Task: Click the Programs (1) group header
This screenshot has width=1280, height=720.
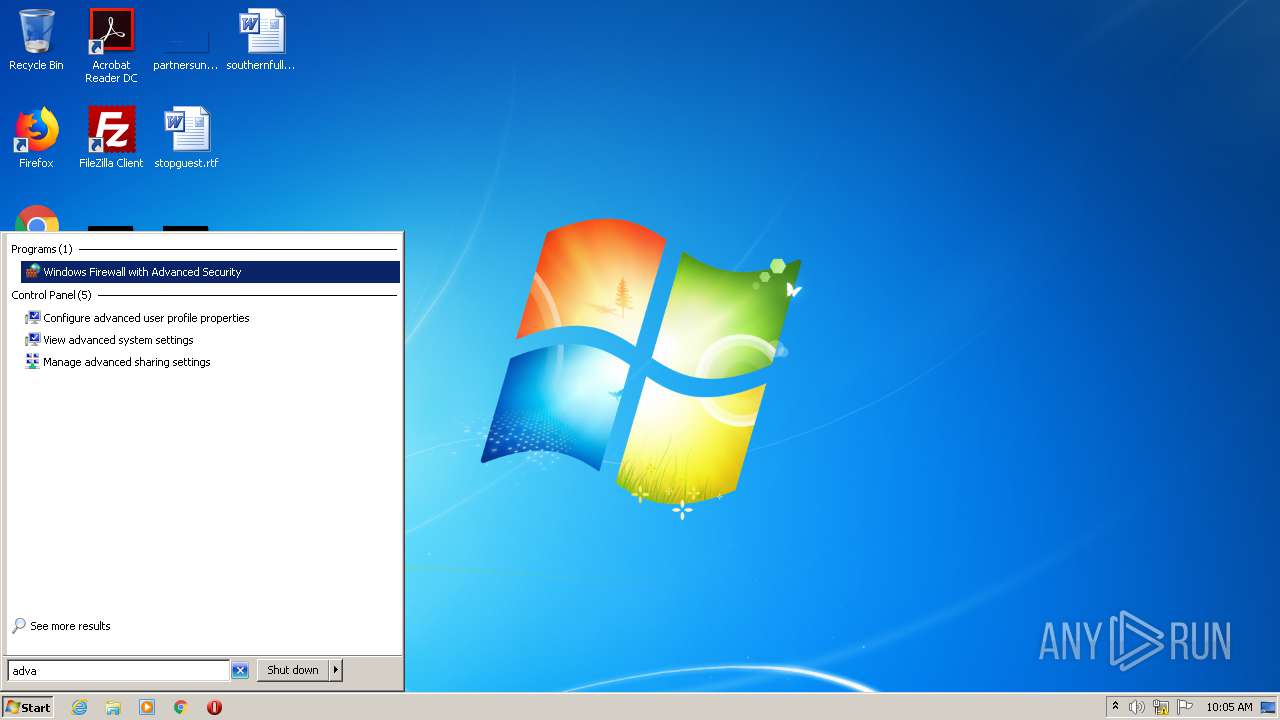Action: coord(42,249)
